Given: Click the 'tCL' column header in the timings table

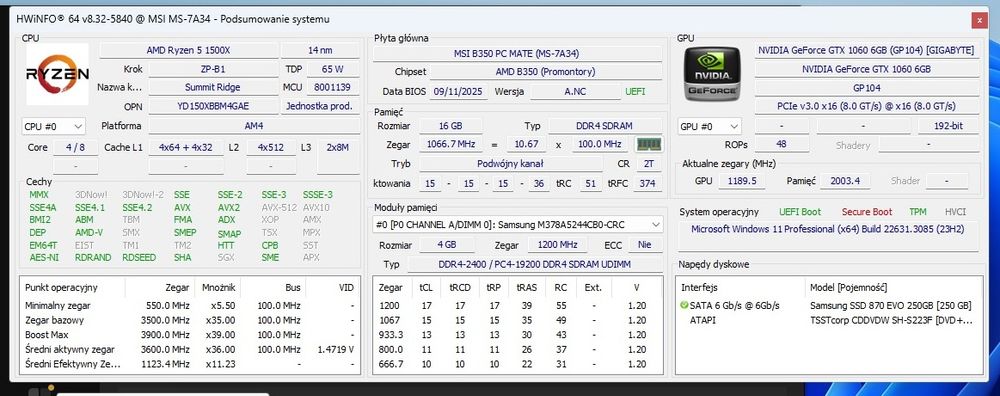Looking at the screenshot, I should click(427, 288).
